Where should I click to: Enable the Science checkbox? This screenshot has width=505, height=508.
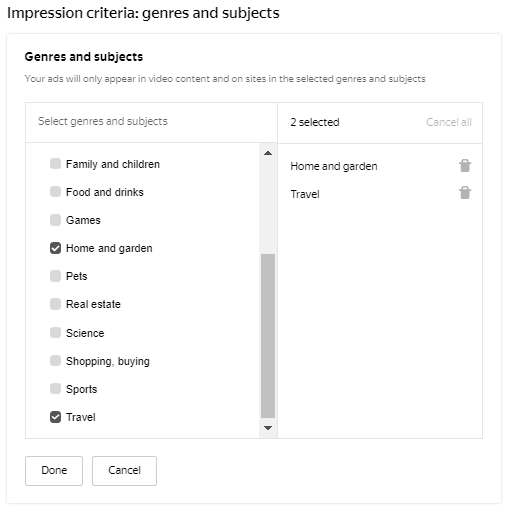point(55,332)
